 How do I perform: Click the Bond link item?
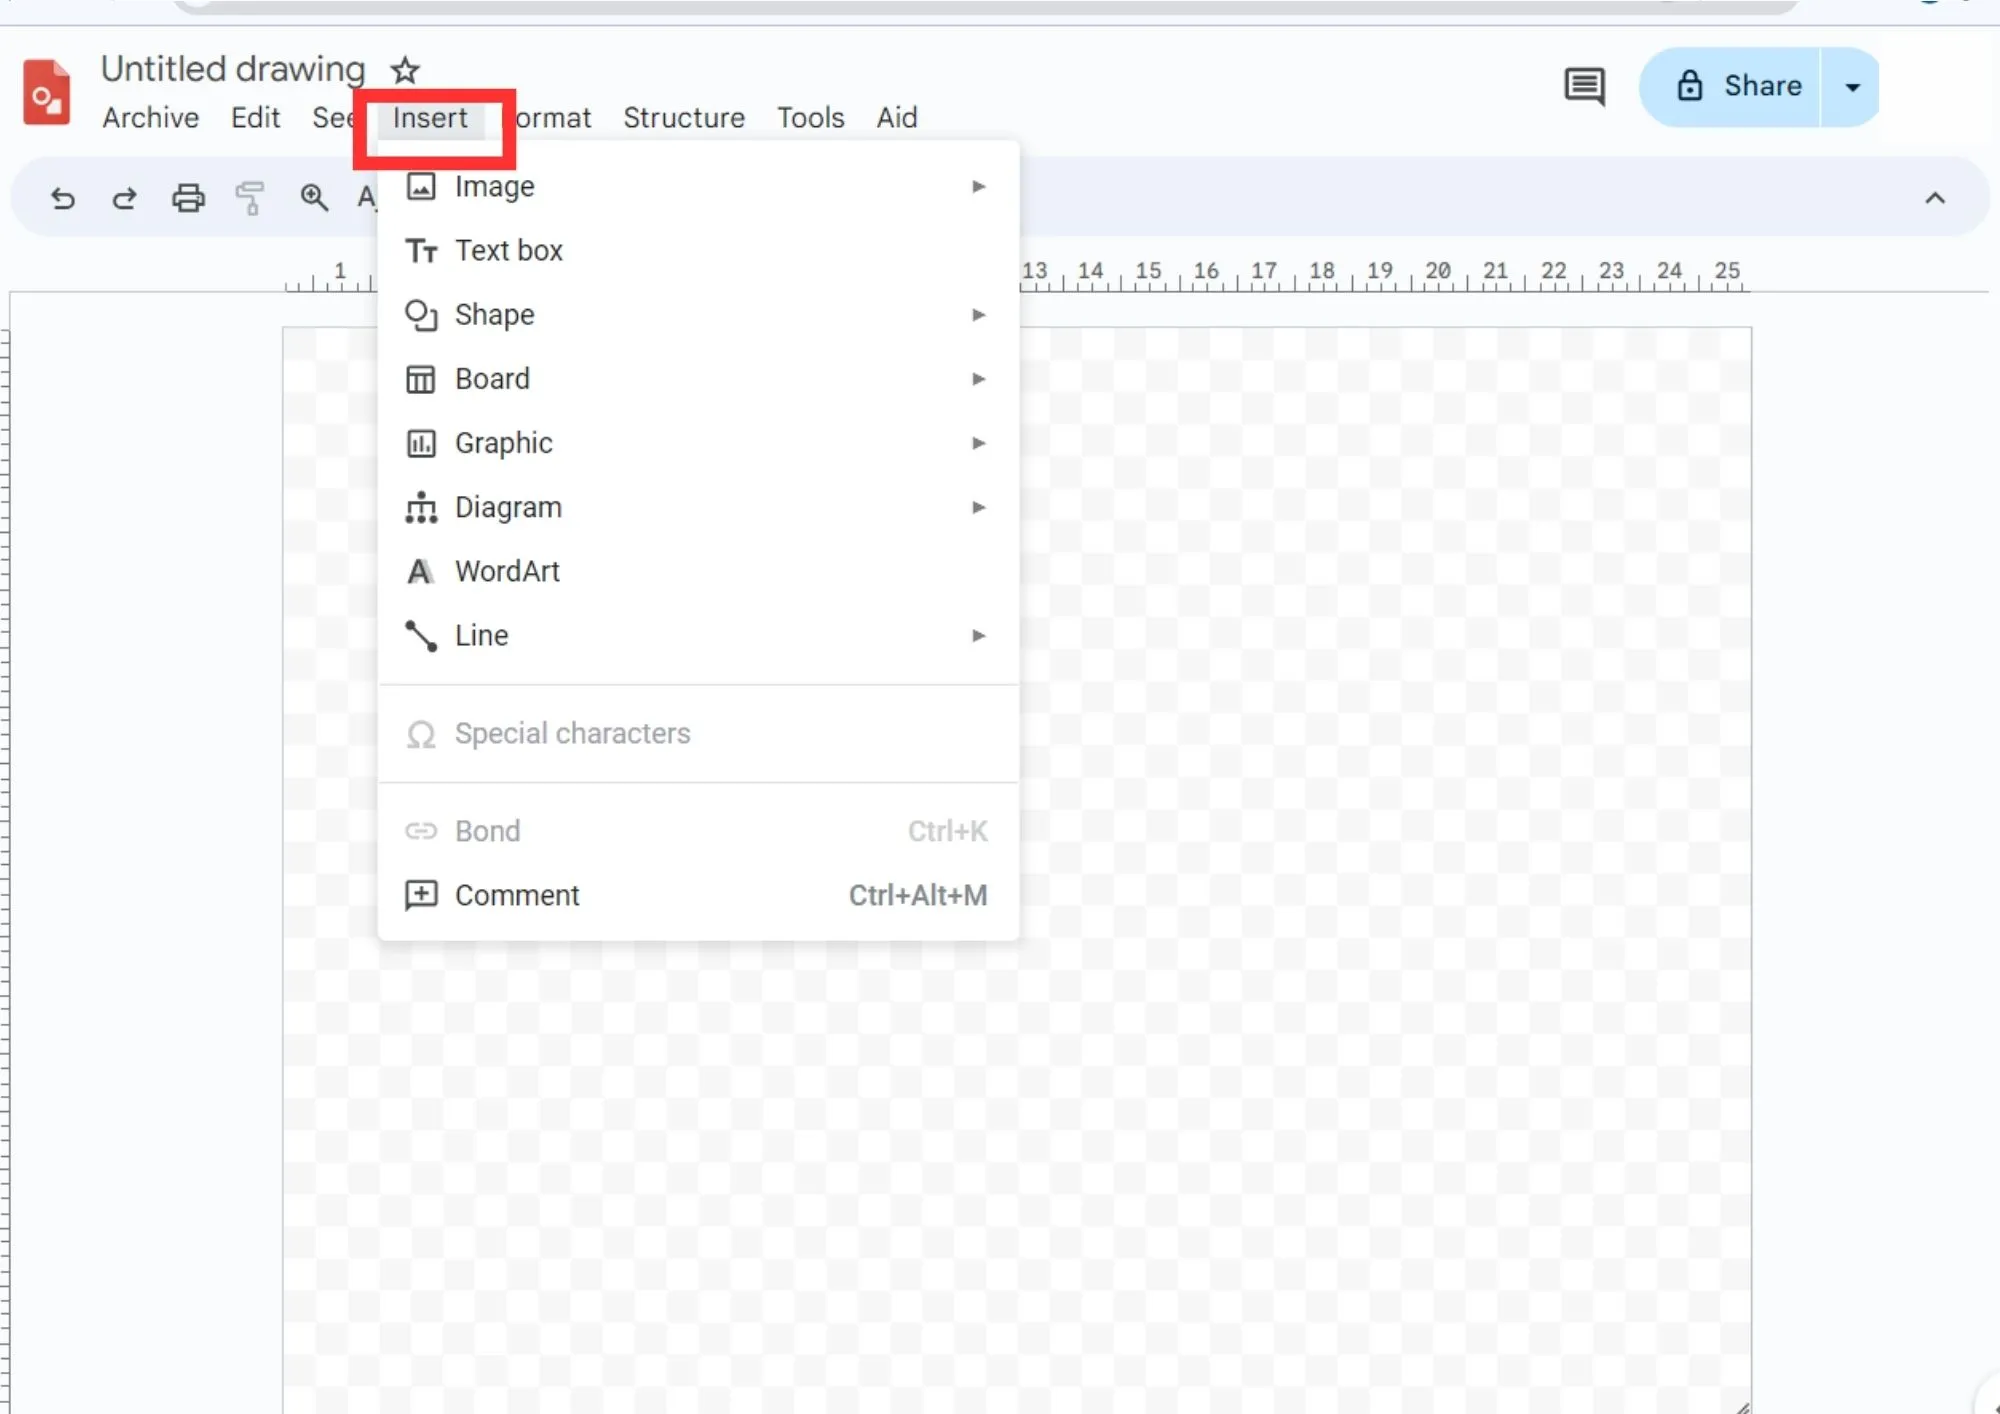coord(488,829)
